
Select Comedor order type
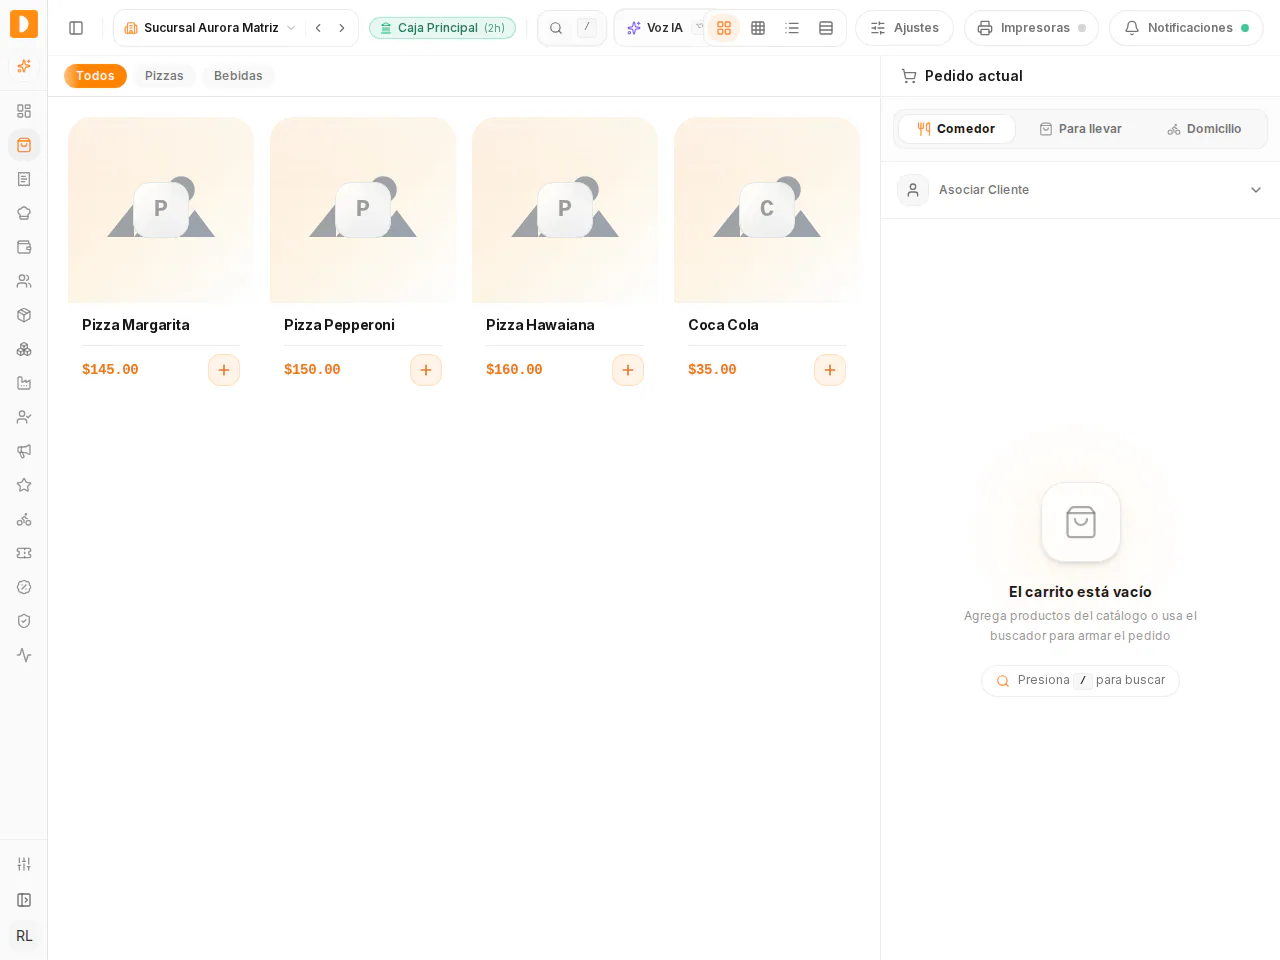point(956,129)
